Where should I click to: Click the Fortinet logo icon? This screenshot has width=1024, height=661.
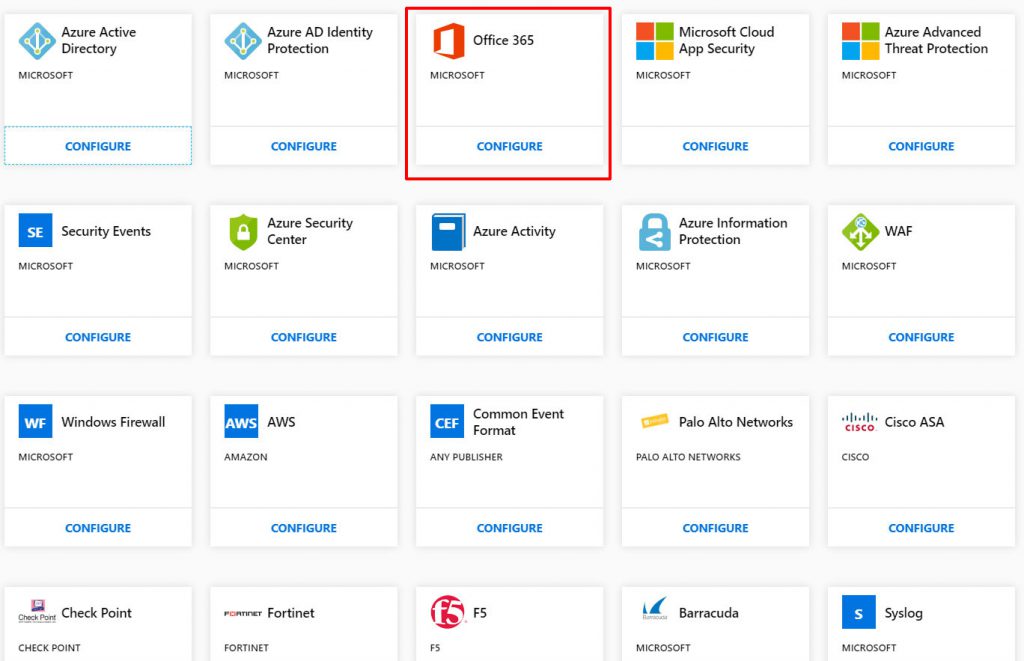(243, 613)
